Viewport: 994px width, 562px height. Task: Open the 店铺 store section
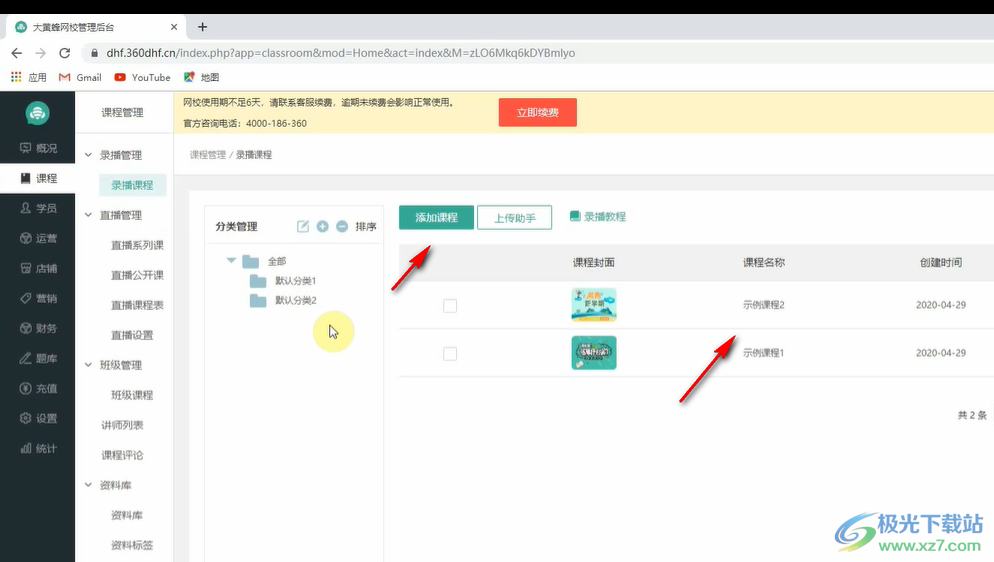(x=38, y=269)
